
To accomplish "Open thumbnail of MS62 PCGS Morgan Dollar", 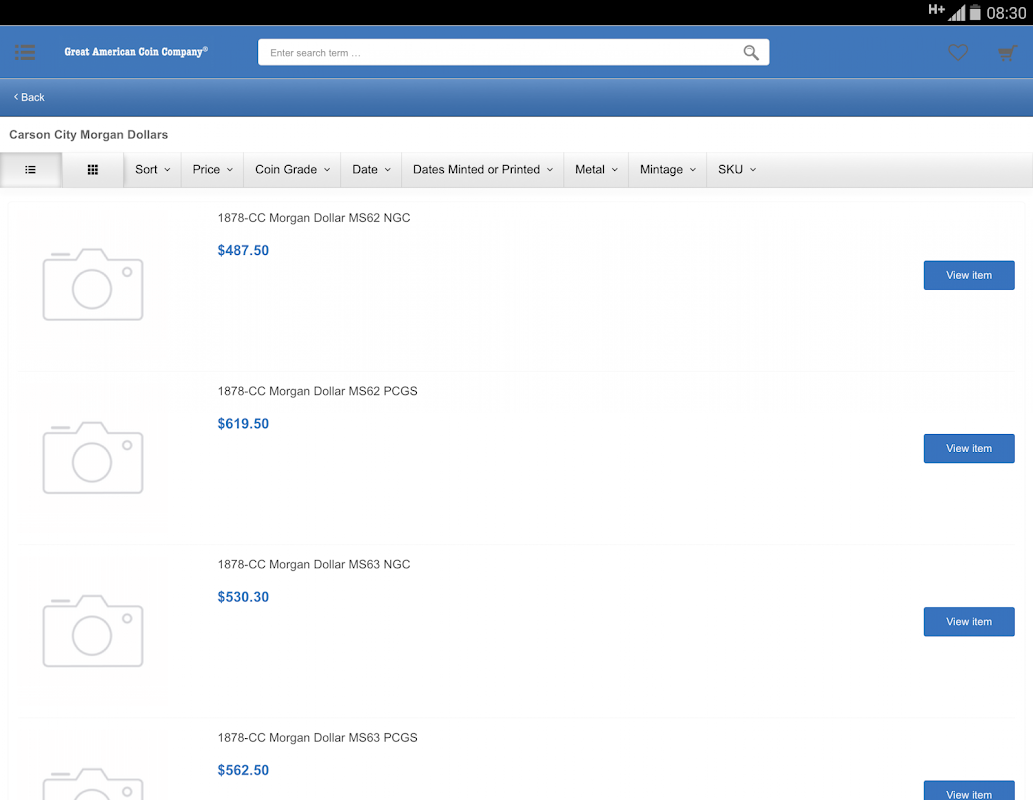I will [x=93, y=457].
